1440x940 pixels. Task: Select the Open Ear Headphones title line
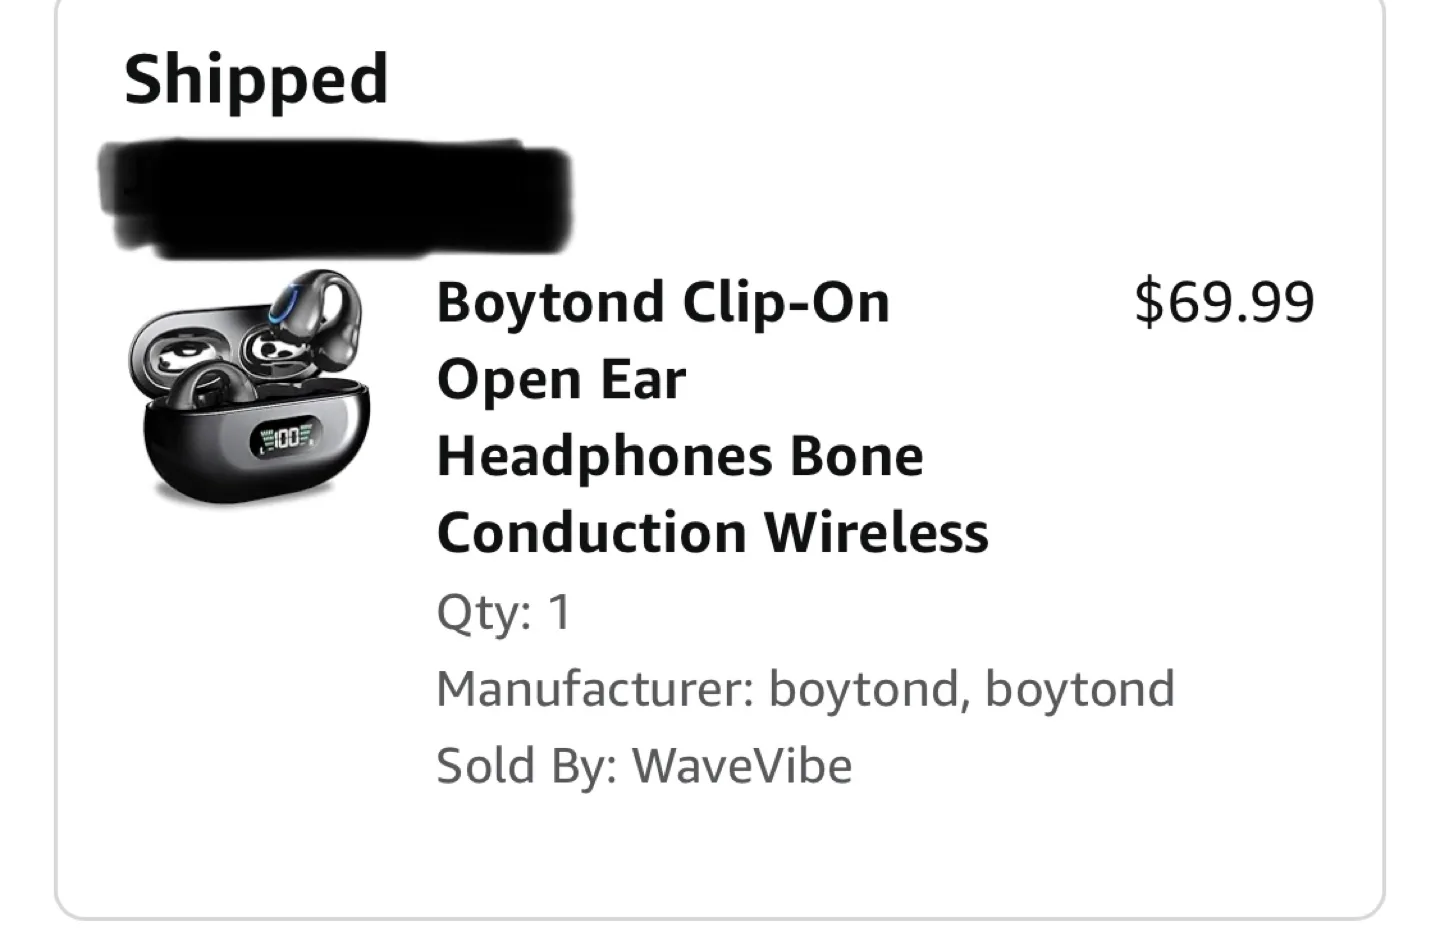560,379
